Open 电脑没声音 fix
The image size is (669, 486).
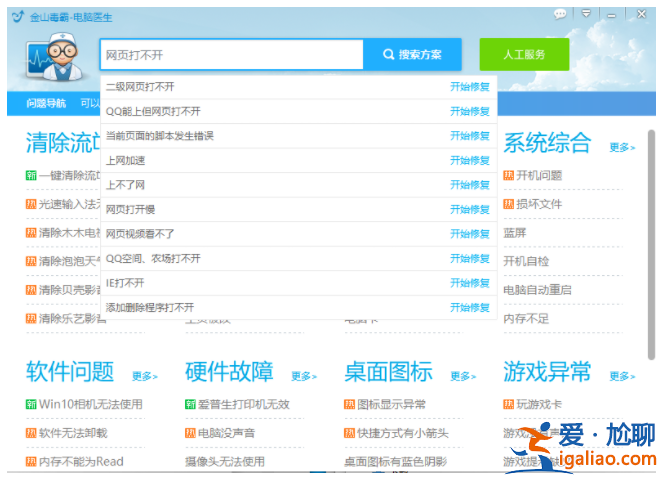tap(227, 434)
